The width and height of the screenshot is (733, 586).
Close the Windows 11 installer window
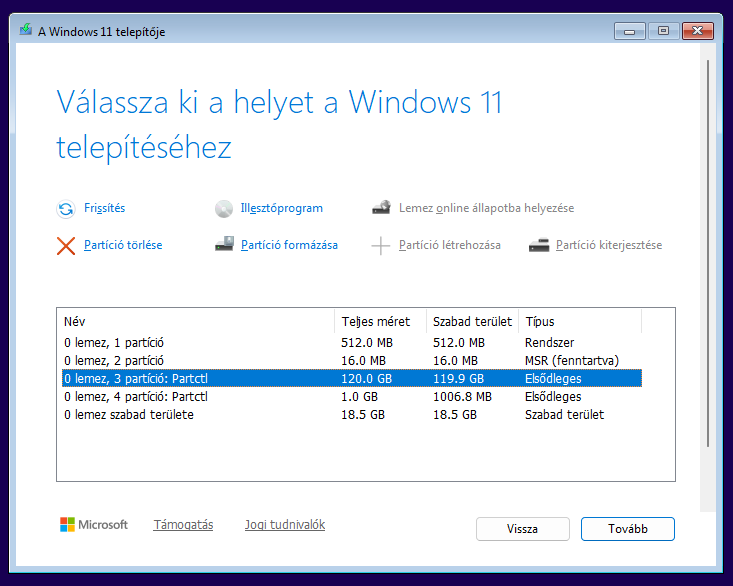point(697,31)
